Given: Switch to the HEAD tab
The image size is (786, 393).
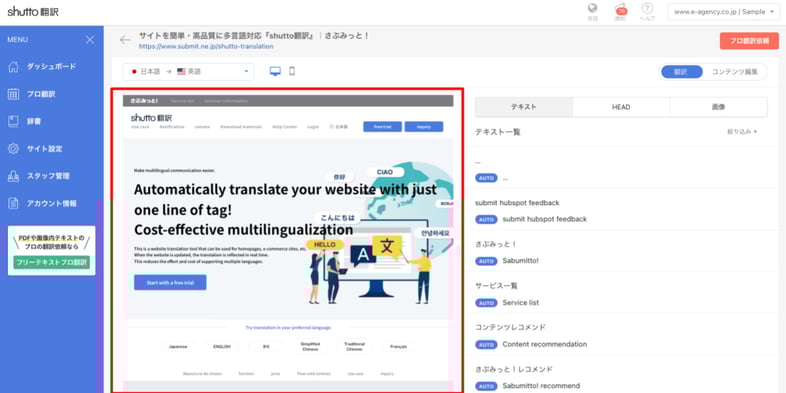Looking at the screenshot, I should [621, 107].
